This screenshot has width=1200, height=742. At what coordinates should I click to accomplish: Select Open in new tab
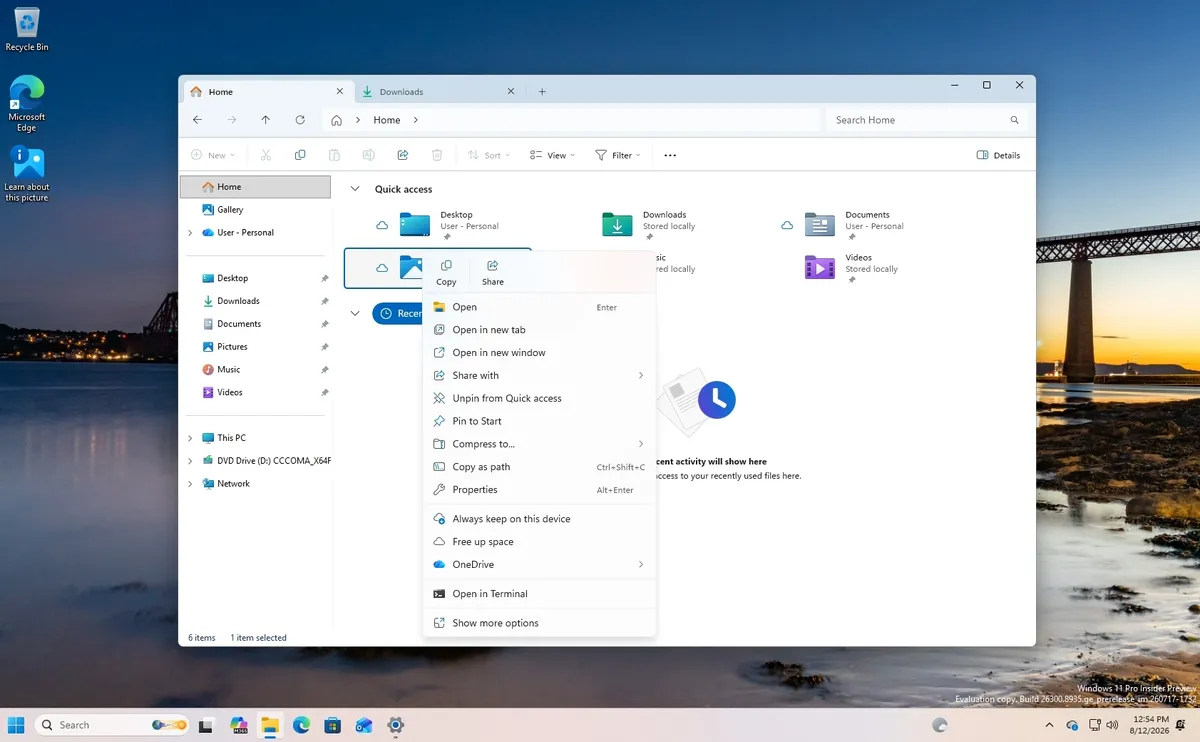(540, 330)
